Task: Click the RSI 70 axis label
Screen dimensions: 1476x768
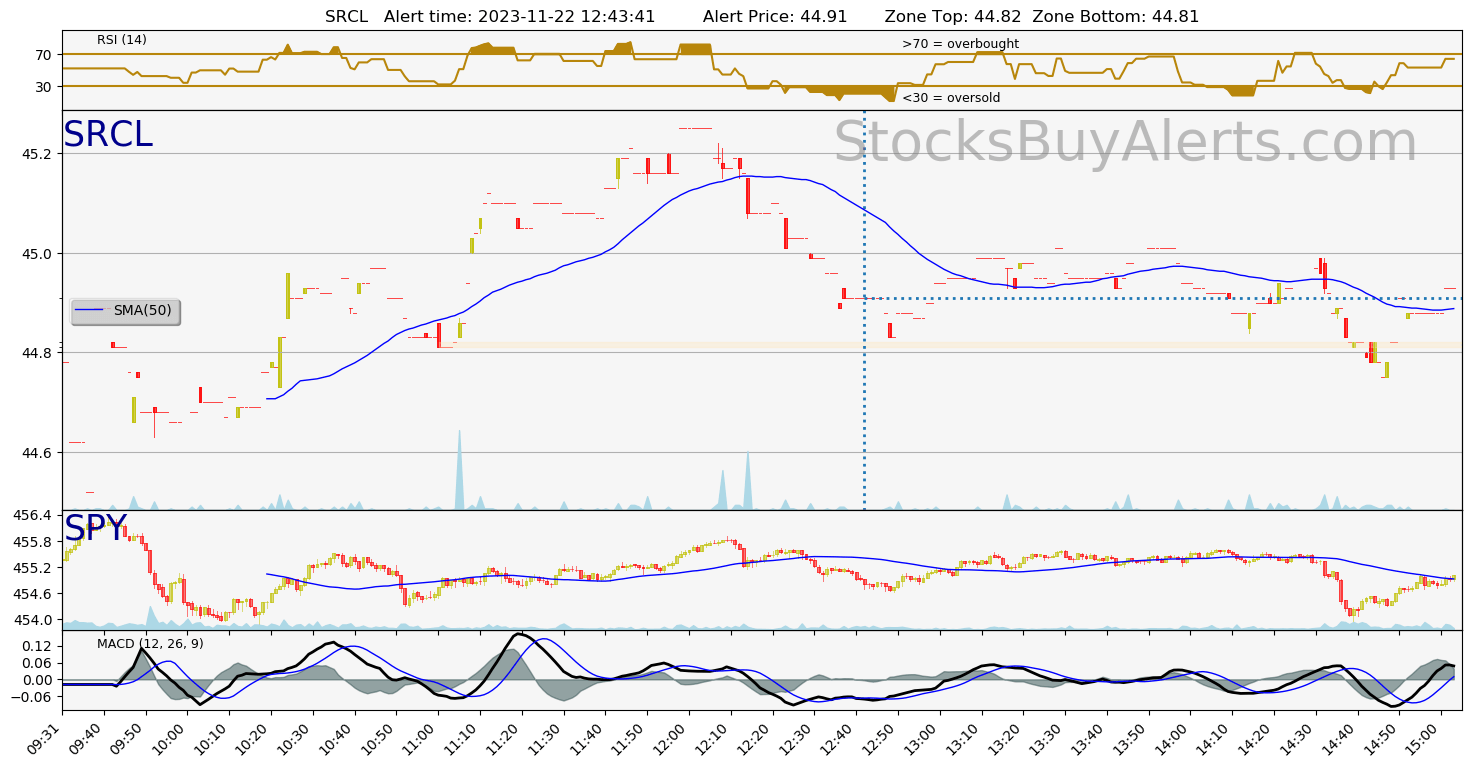Action: tap(46, 55)
